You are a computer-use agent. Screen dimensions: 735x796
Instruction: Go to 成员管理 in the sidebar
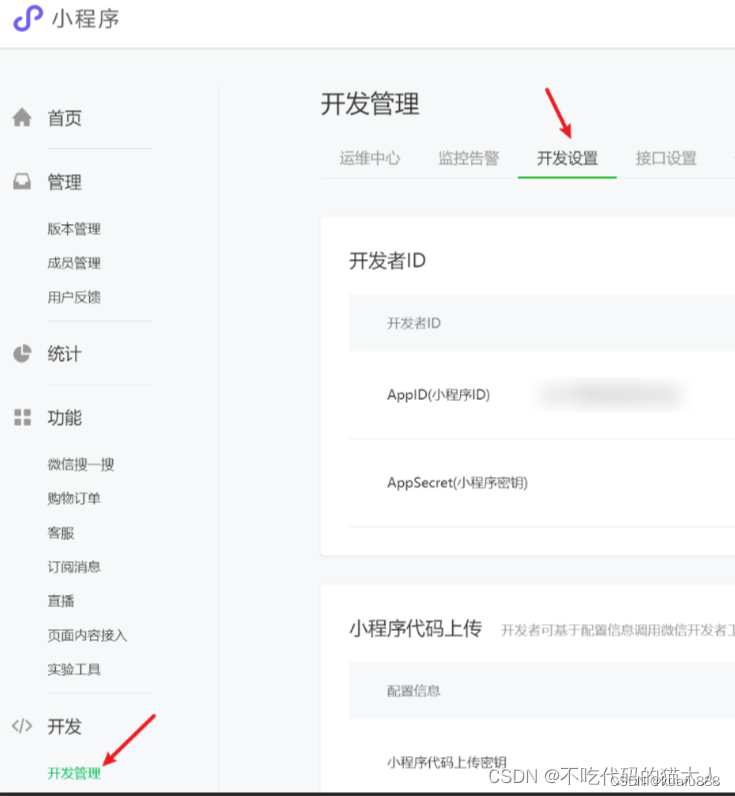click(x=74, y=263)
